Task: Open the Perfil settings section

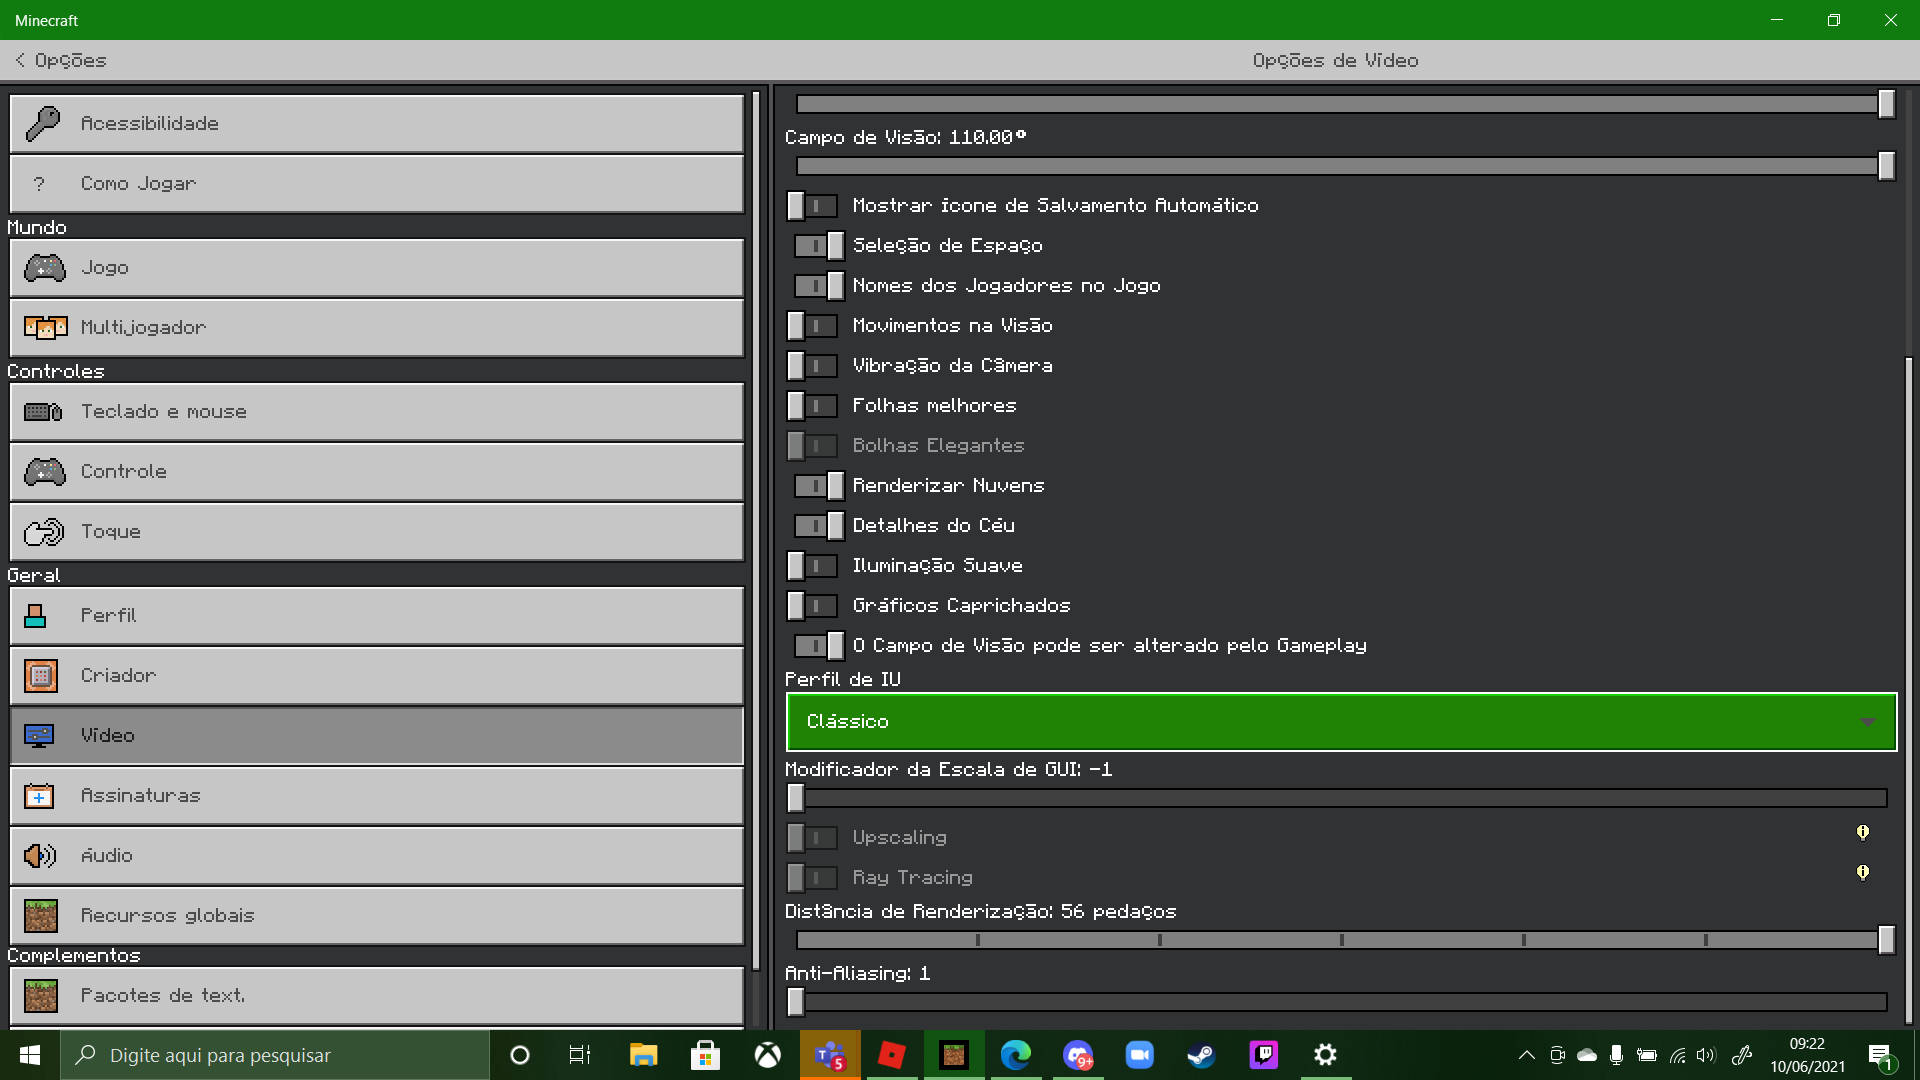Action: point(376,616)
